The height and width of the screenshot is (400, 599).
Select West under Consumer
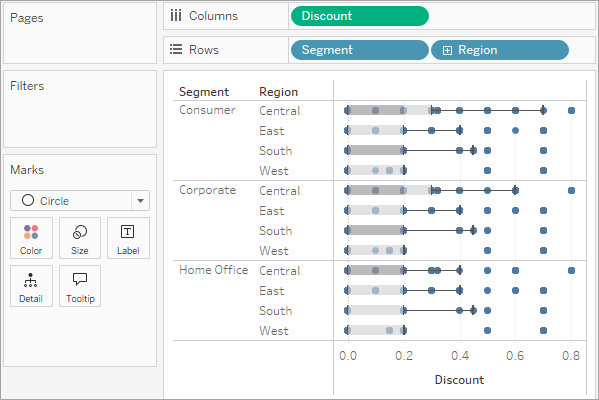[x=274, y=170]
